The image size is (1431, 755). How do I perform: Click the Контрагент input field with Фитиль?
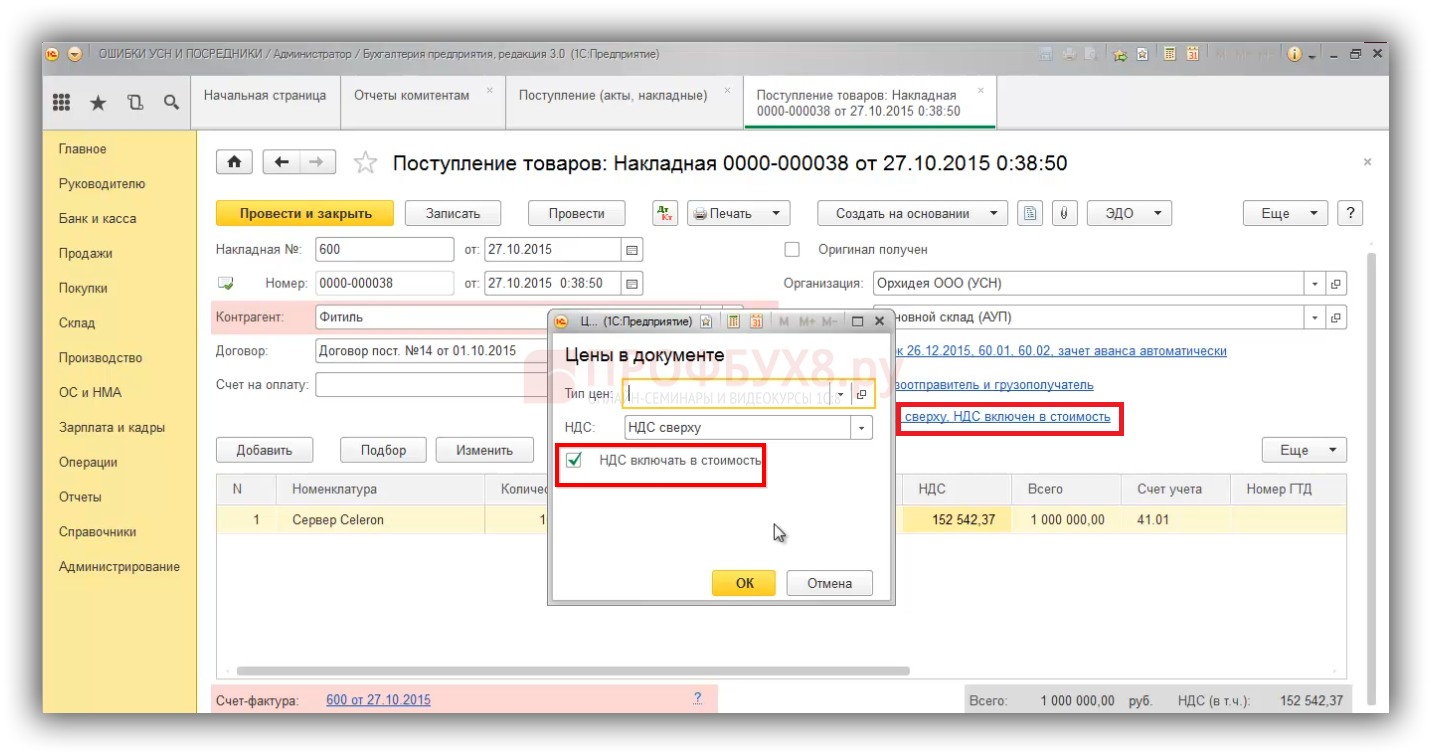pos(430,317)
